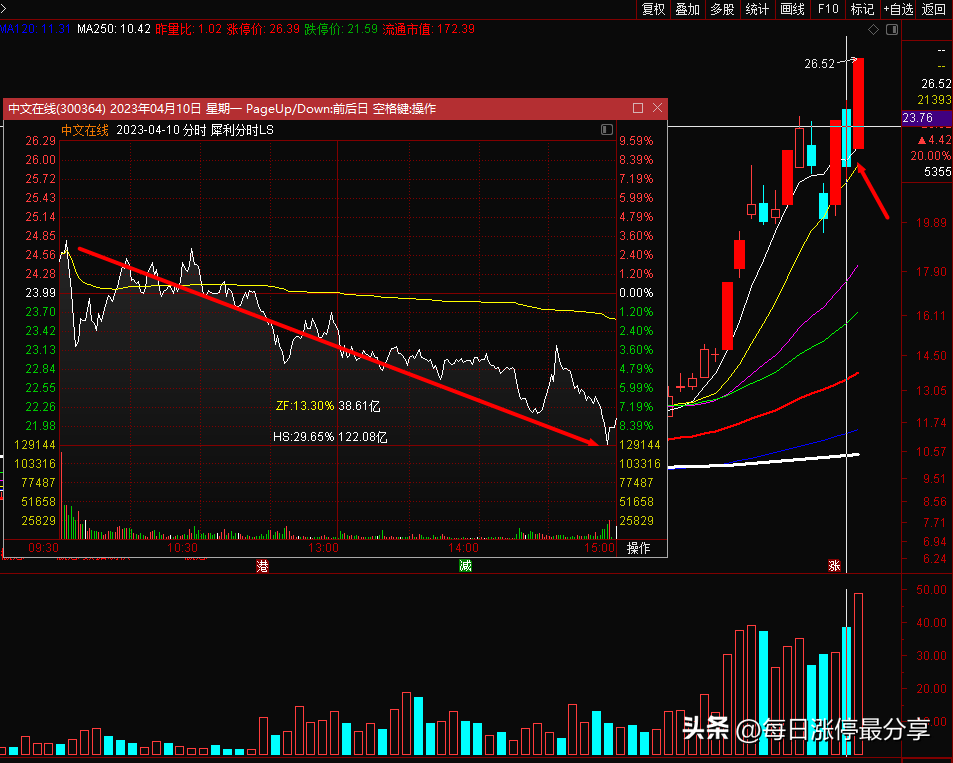The width and height of the screenshot is (953, 763).
Task: Close the 中文在线 intraday popup window
Action: (658, 108)
